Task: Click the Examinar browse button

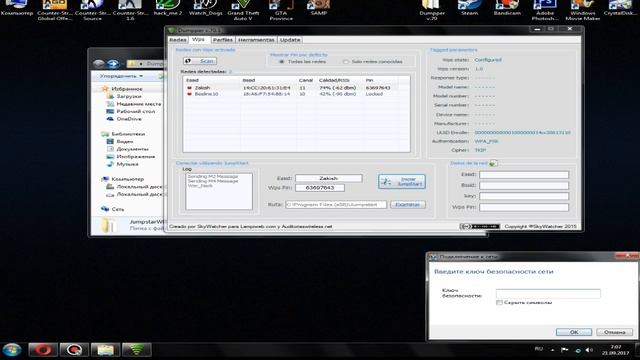Action: point(408,204)
